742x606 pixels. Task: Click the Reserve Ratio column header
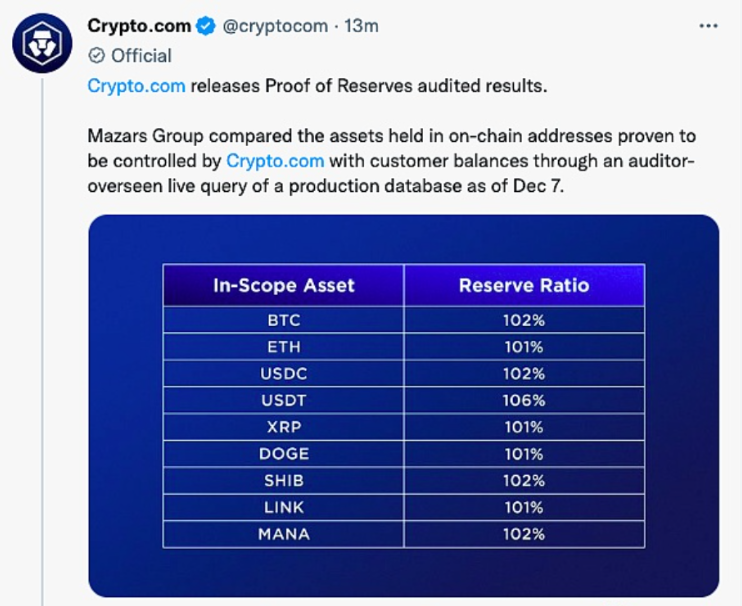click(524, 286)
